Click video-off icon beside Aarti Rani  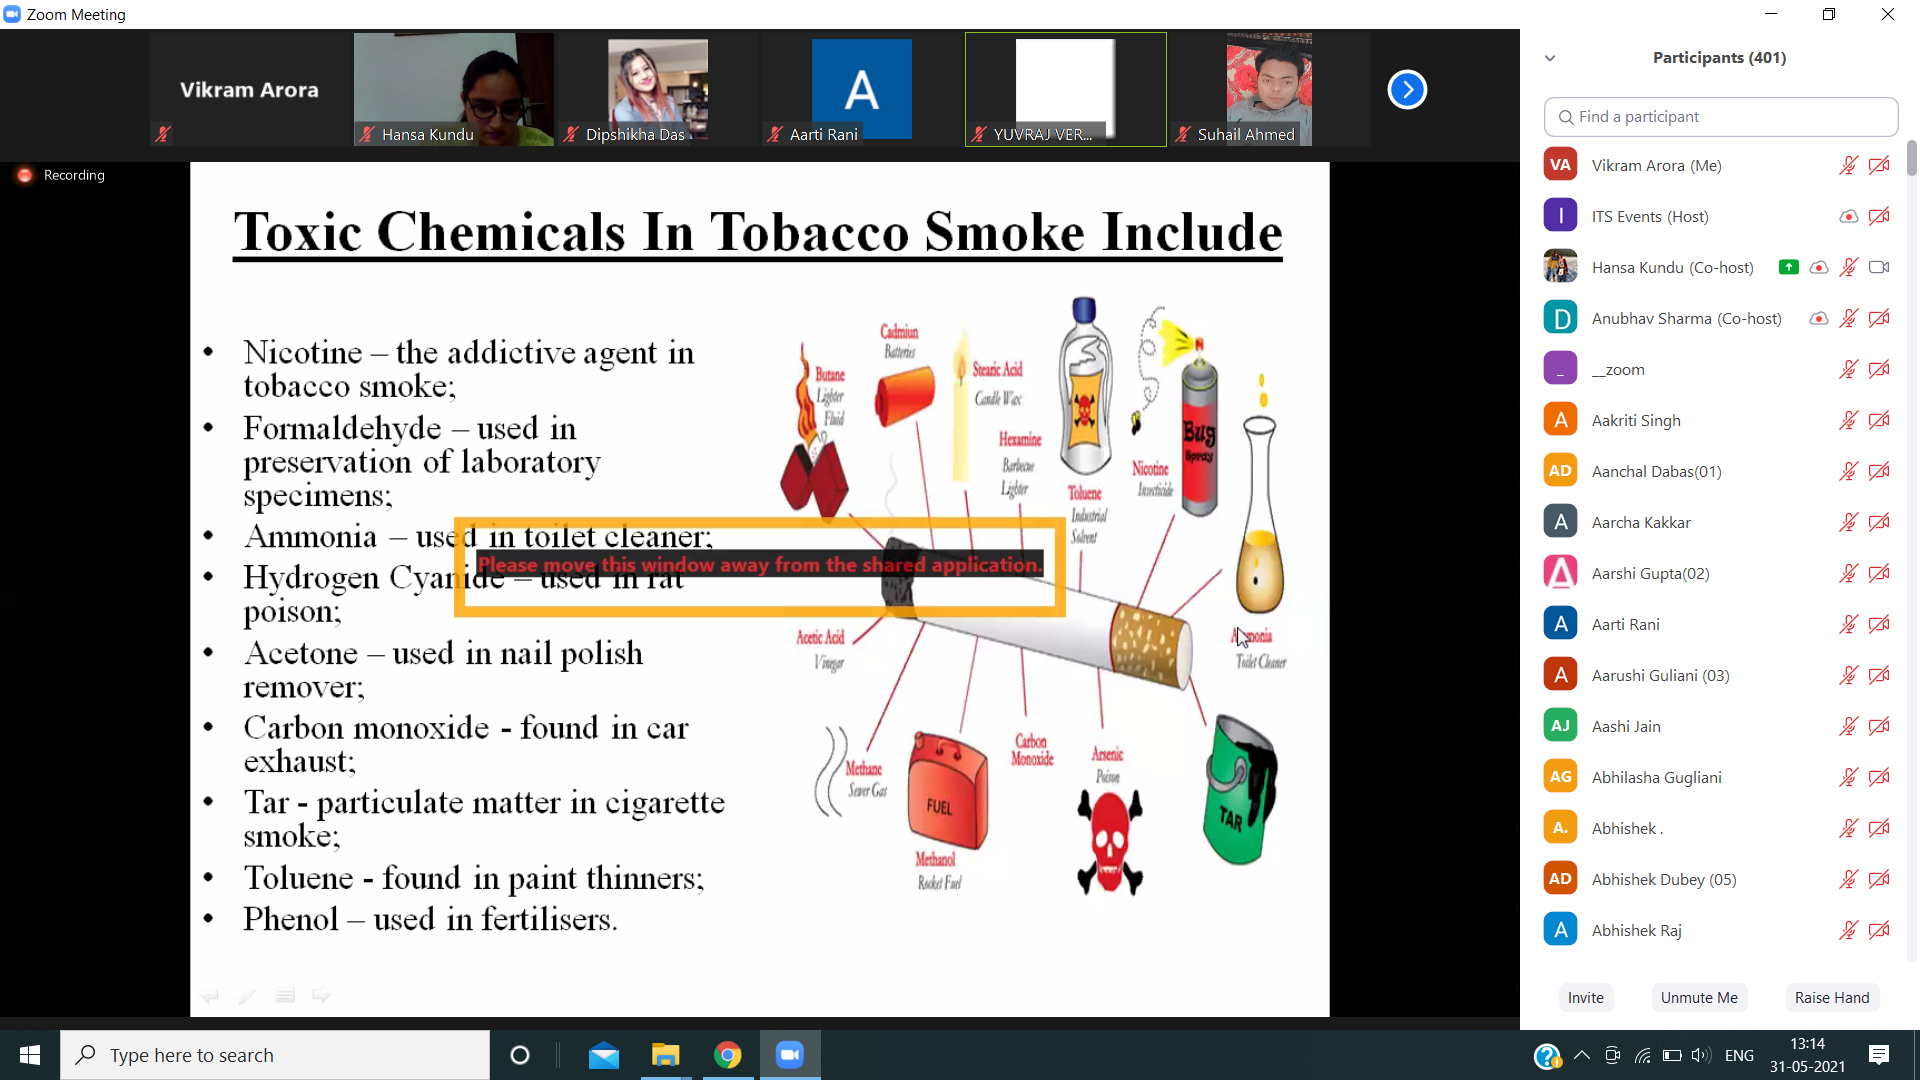pos(1879,624)
